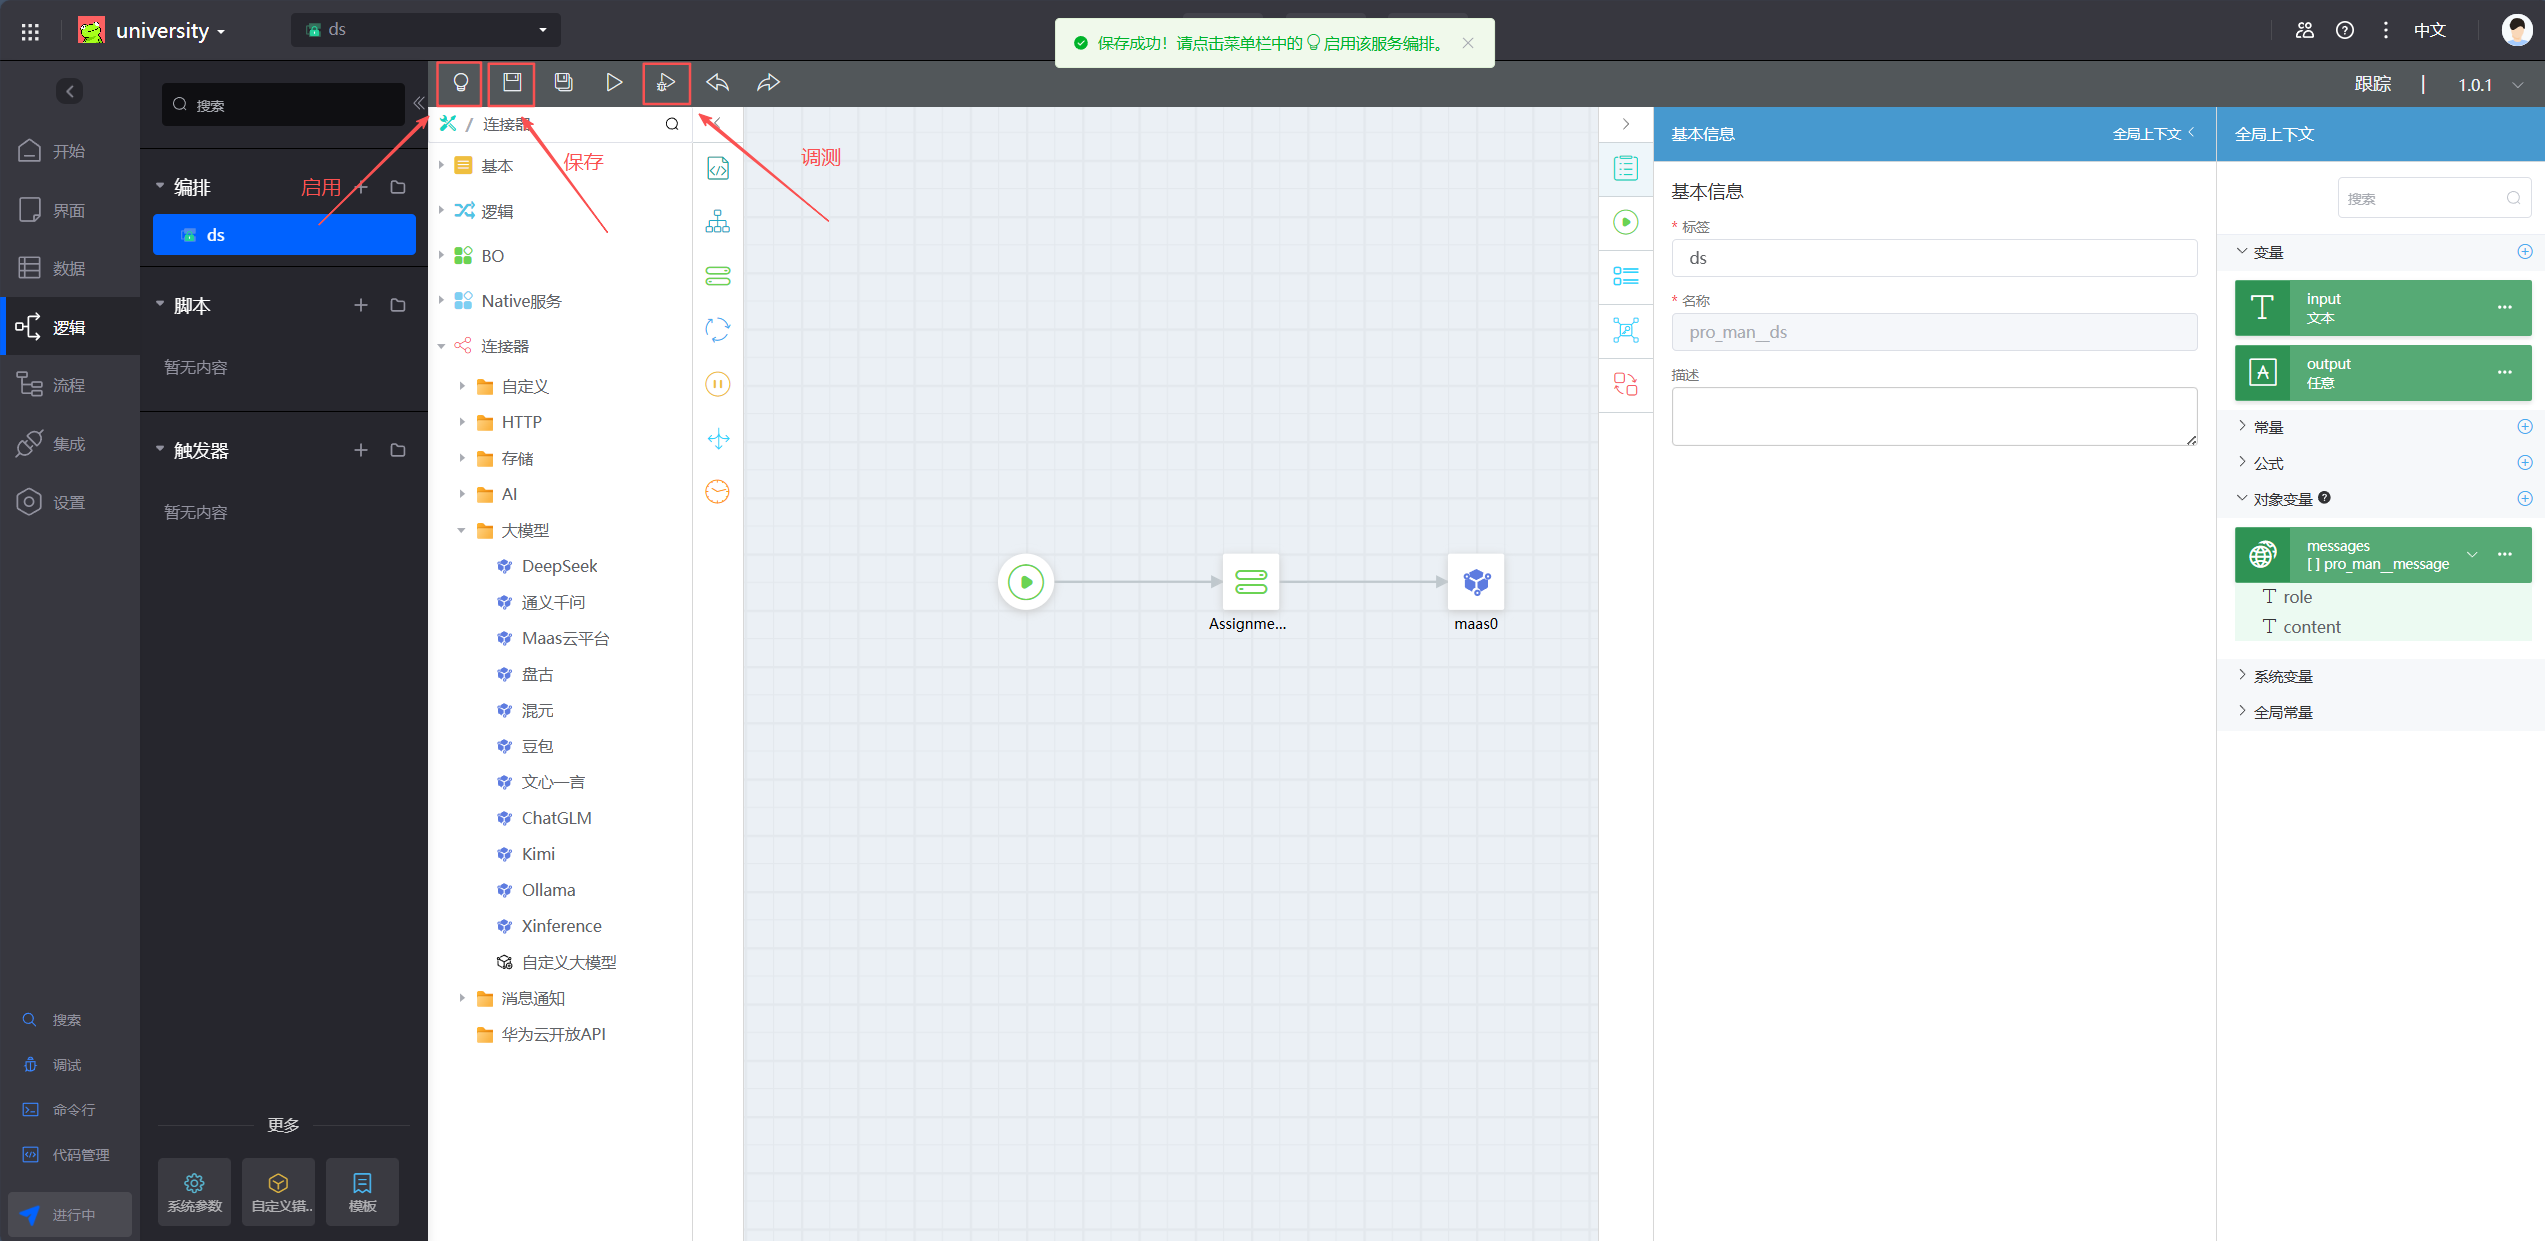Open the help question mark icon
The image size is (2545, 1241).
pos(2345,30)
